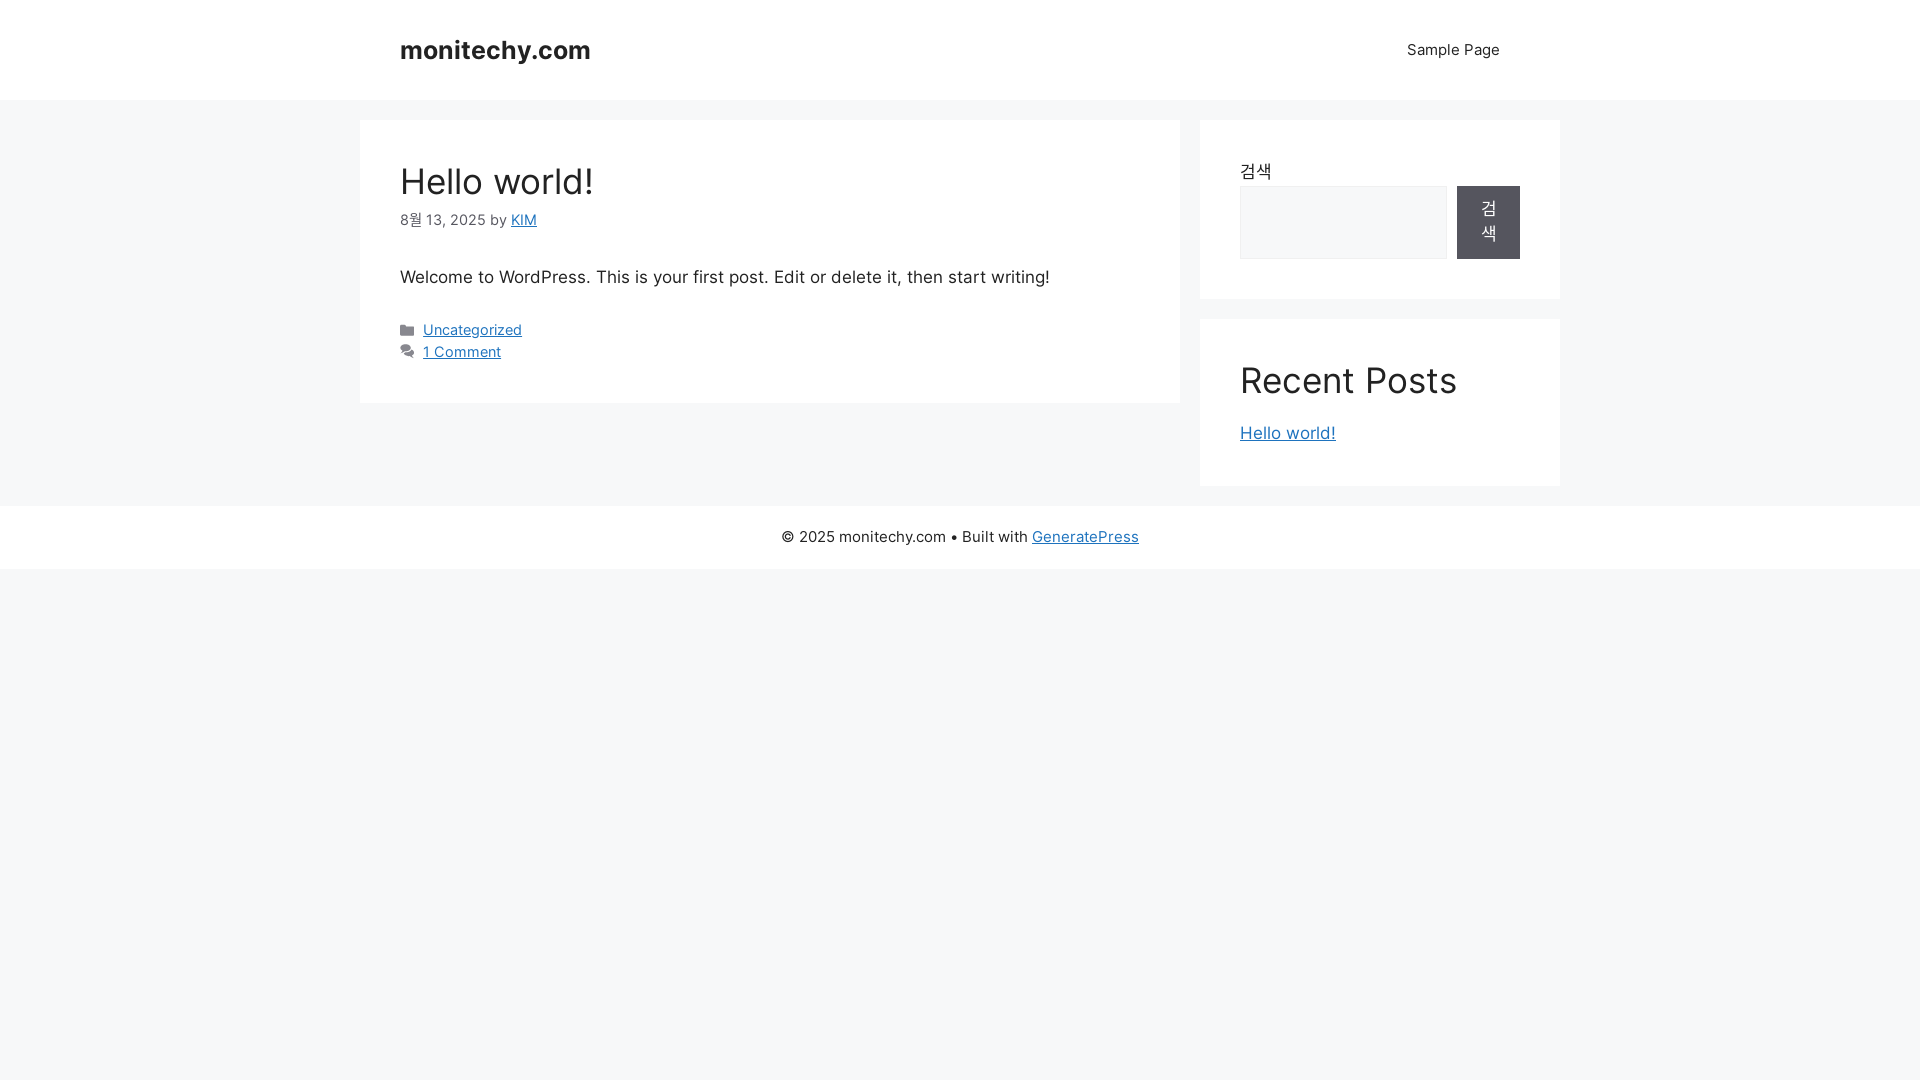The width and height of the screenshot is (1920, 1080).
Task: Open Hello world! under Recent Posts
Action: point(1288,433)
